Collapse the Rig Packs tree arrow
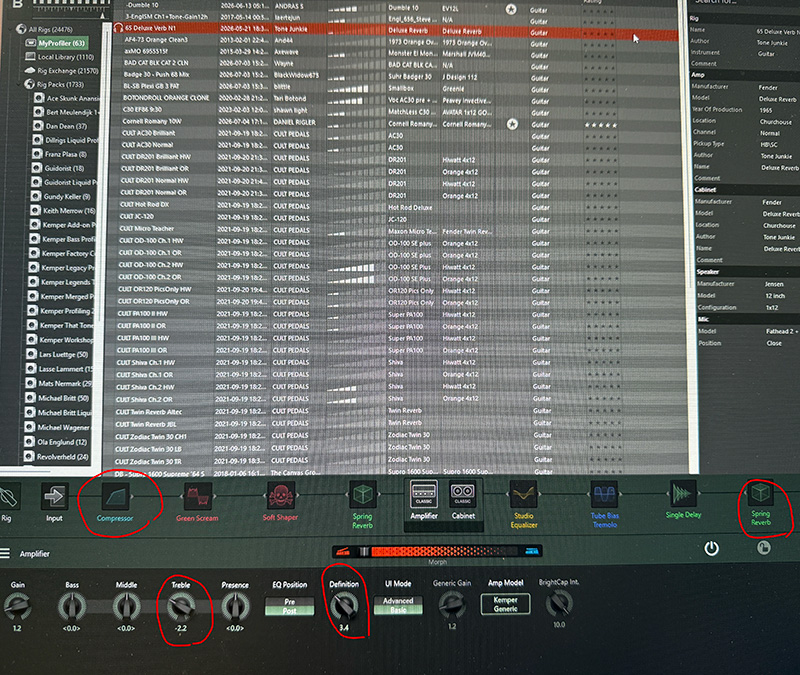The height and width of the screenshot is (675, 800). 20,84
